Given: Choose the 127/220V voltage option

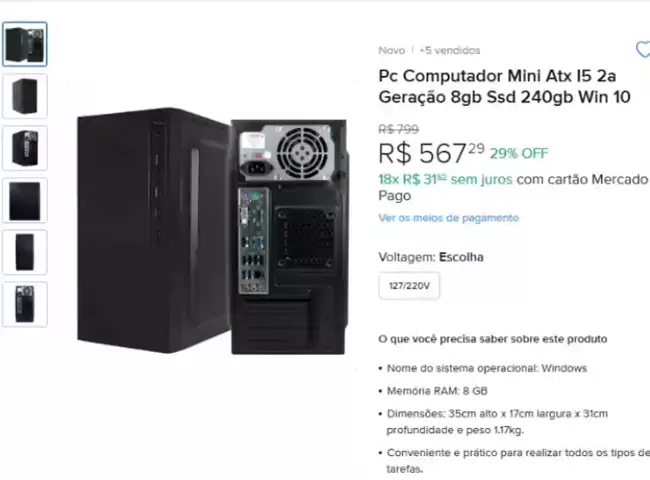Looking at the screenshot, I should (x=409, y=286).
